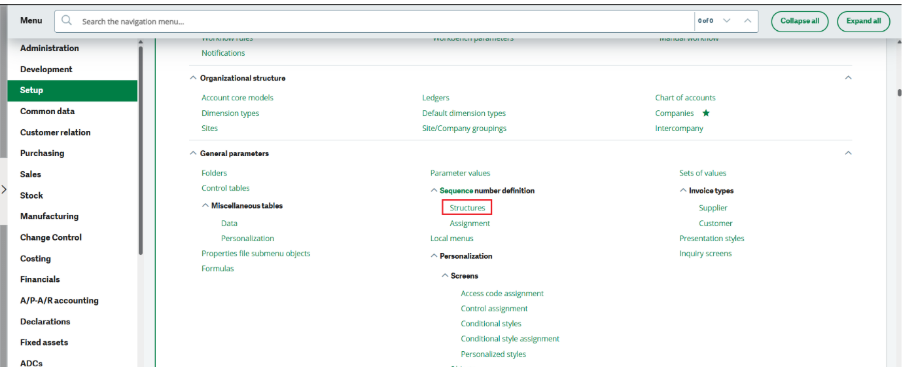
Task: Open the Intercompany link
Action: 679,129
